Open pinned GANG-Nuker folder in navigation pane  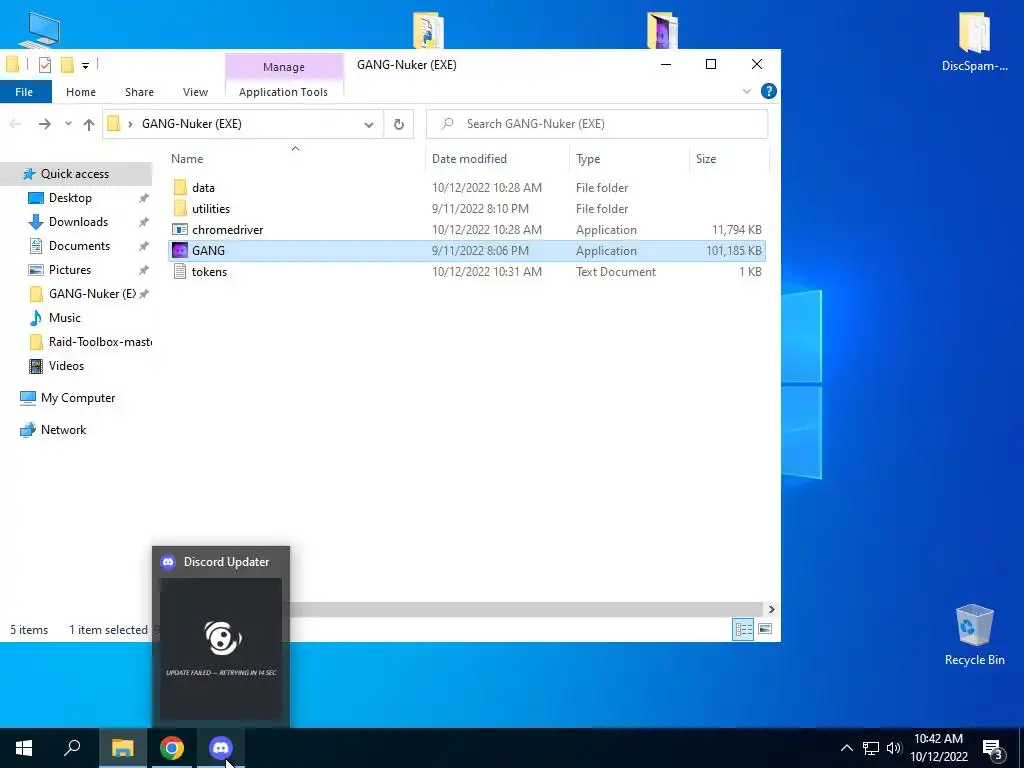(92, 294)
